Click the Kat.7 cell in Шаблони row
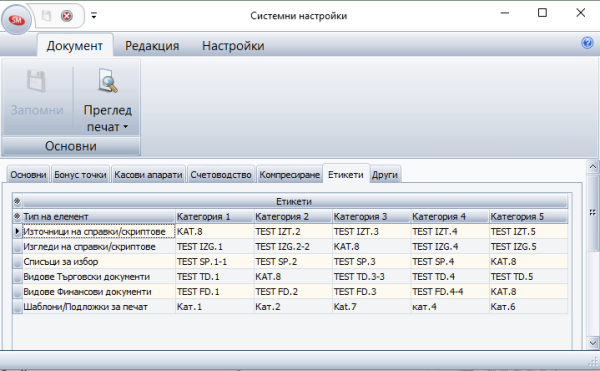Screen dimensions: 600x371 (372, 307)
